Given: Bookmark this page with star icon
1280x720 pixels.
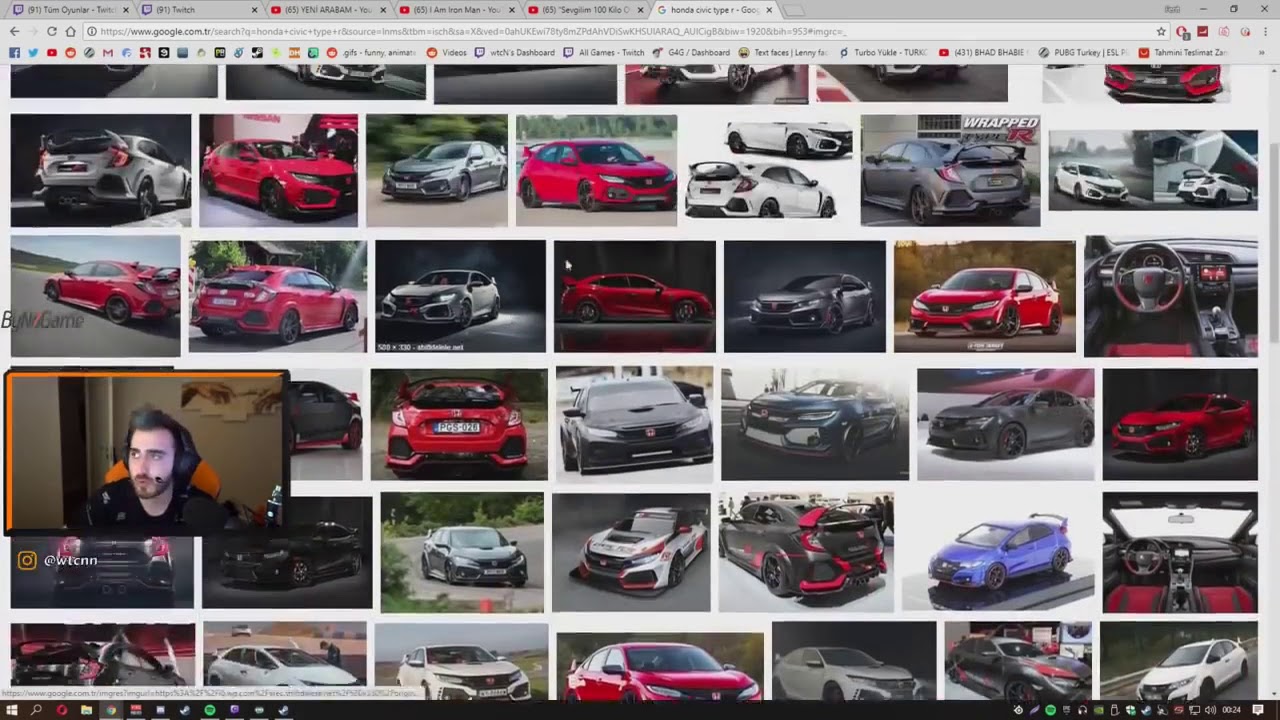Looking at the screenshot, I should pos(1161,31).
